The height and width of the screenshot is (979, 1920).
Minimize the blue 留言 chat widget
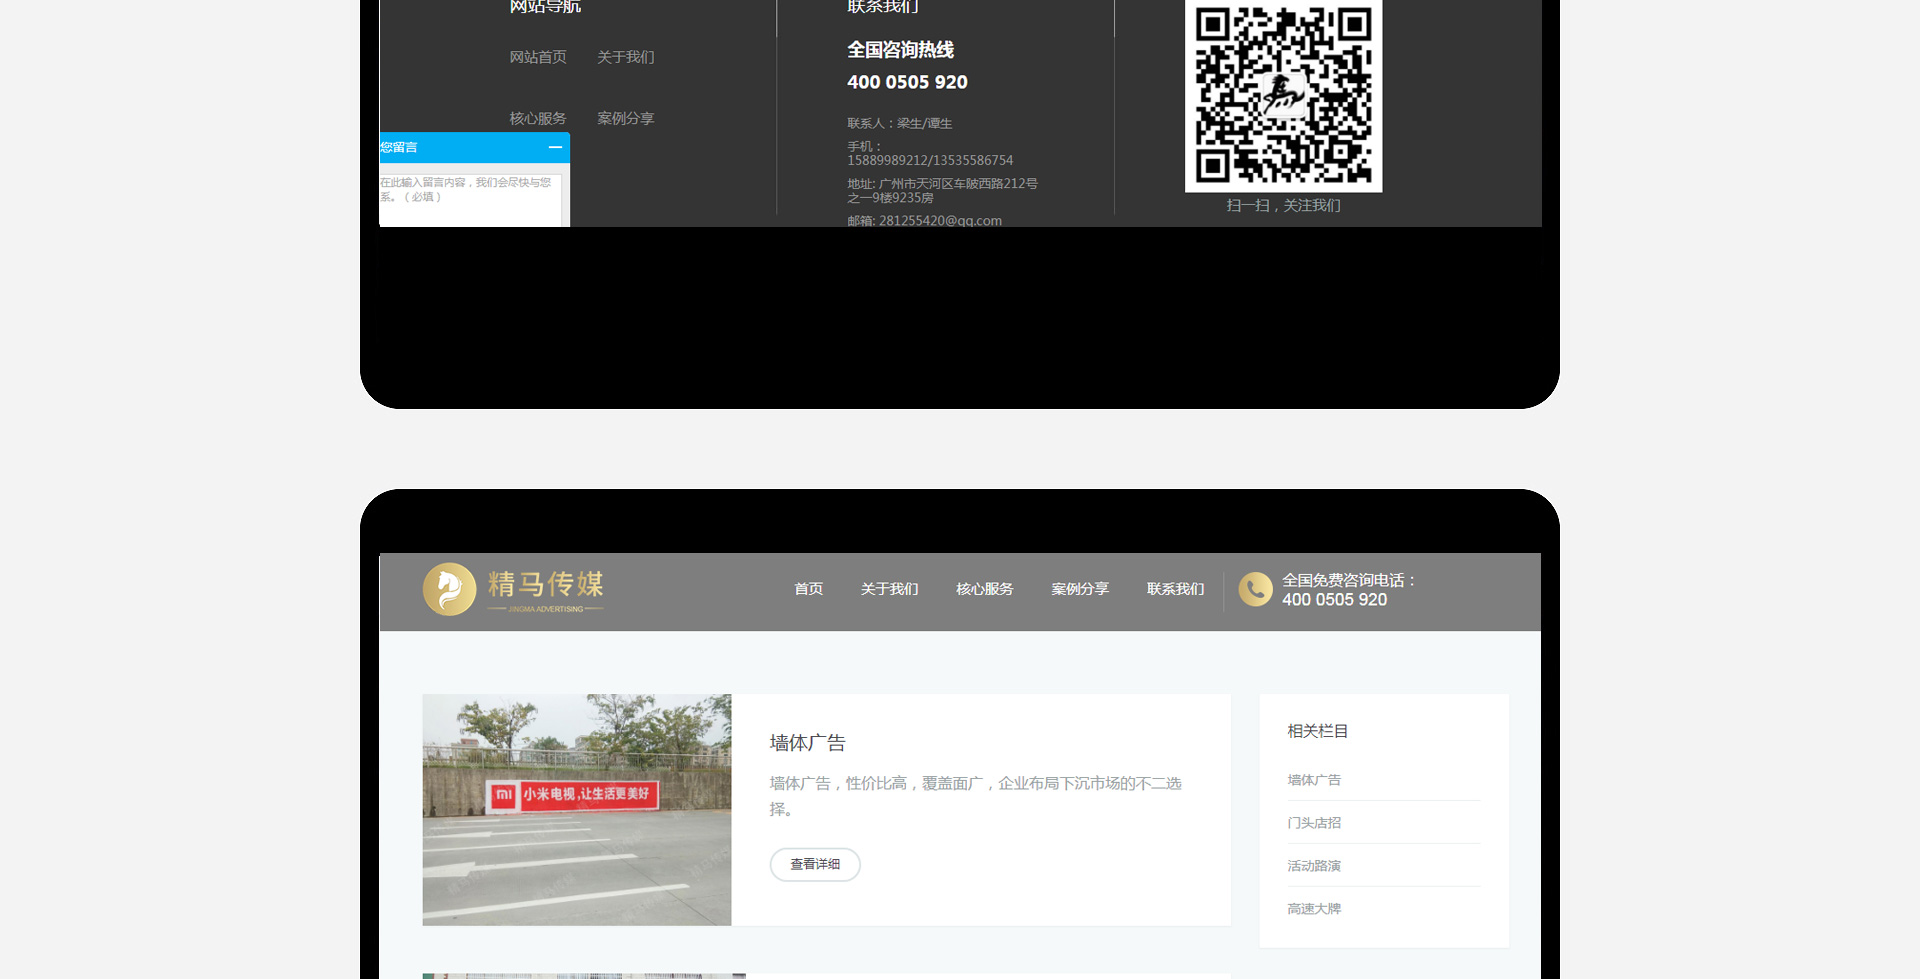tap(555, 147)
